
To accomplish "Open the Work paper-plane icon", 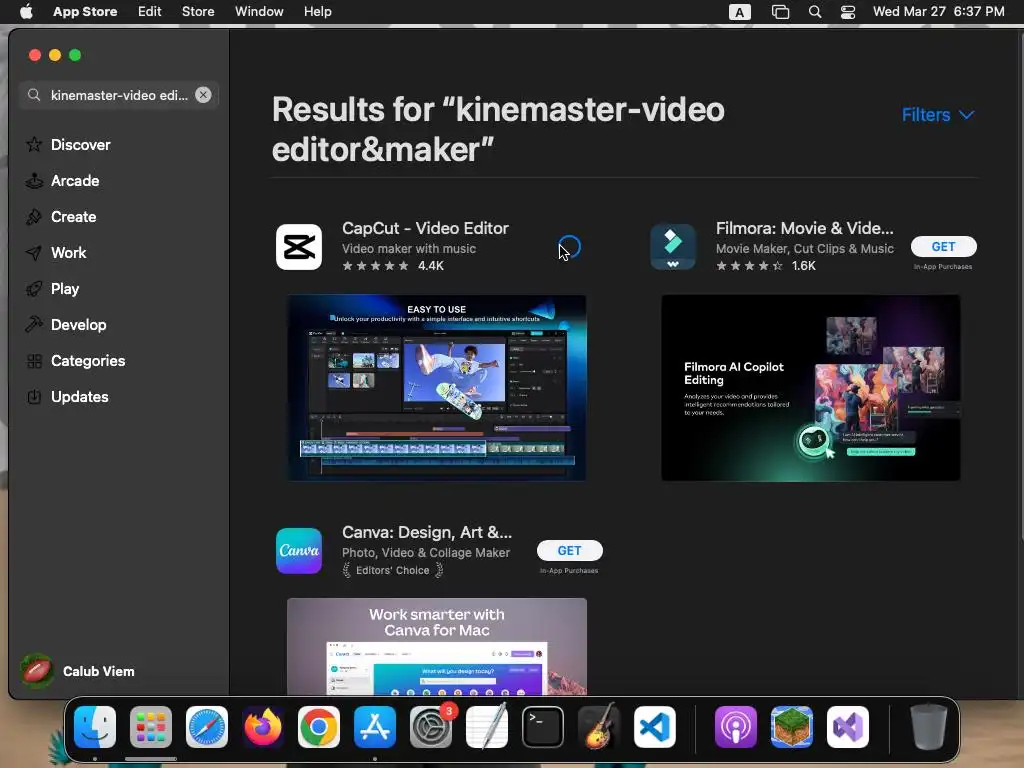I will (x=34, y=252).
